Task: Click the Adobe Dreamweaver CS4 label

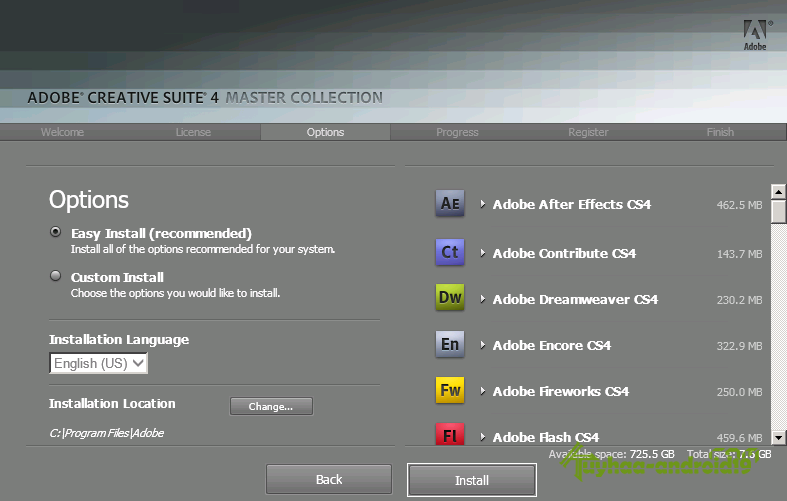Action: [575, 299]
